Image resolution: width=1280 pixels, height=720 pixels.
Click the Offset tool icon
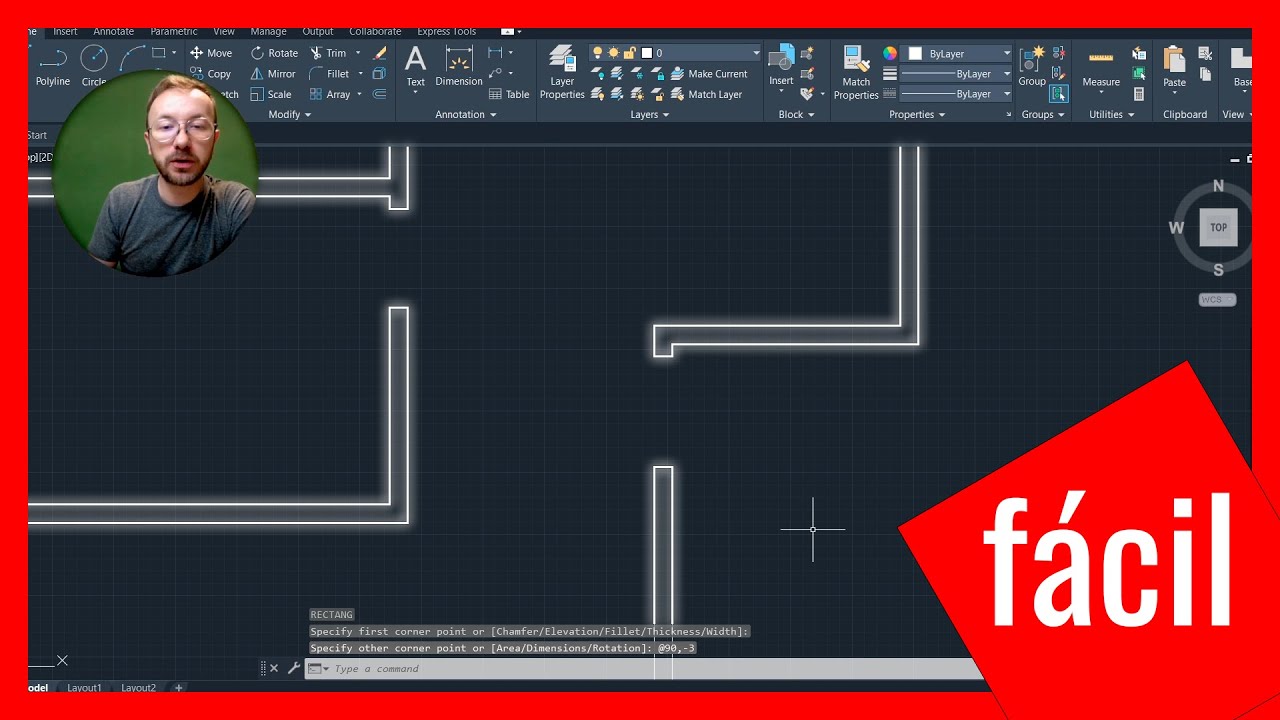tap(379, 95)
